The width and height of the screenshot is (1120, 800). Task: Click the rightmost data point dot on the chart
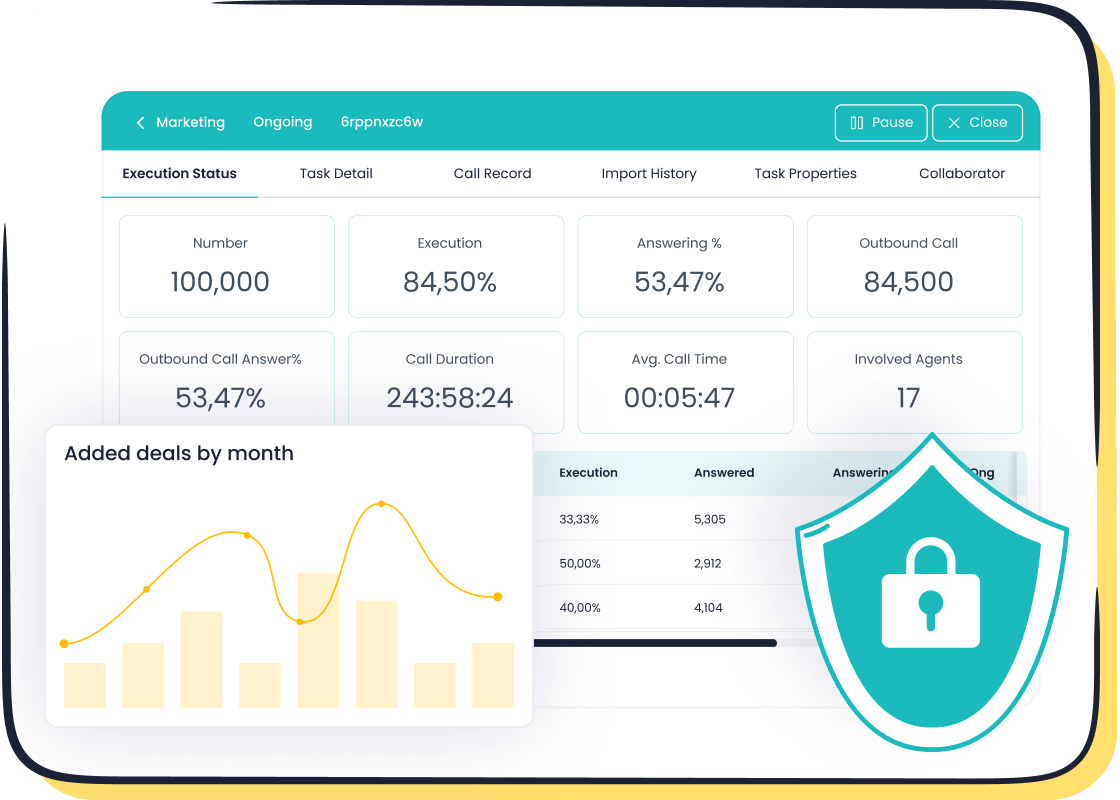coord(497,596)
